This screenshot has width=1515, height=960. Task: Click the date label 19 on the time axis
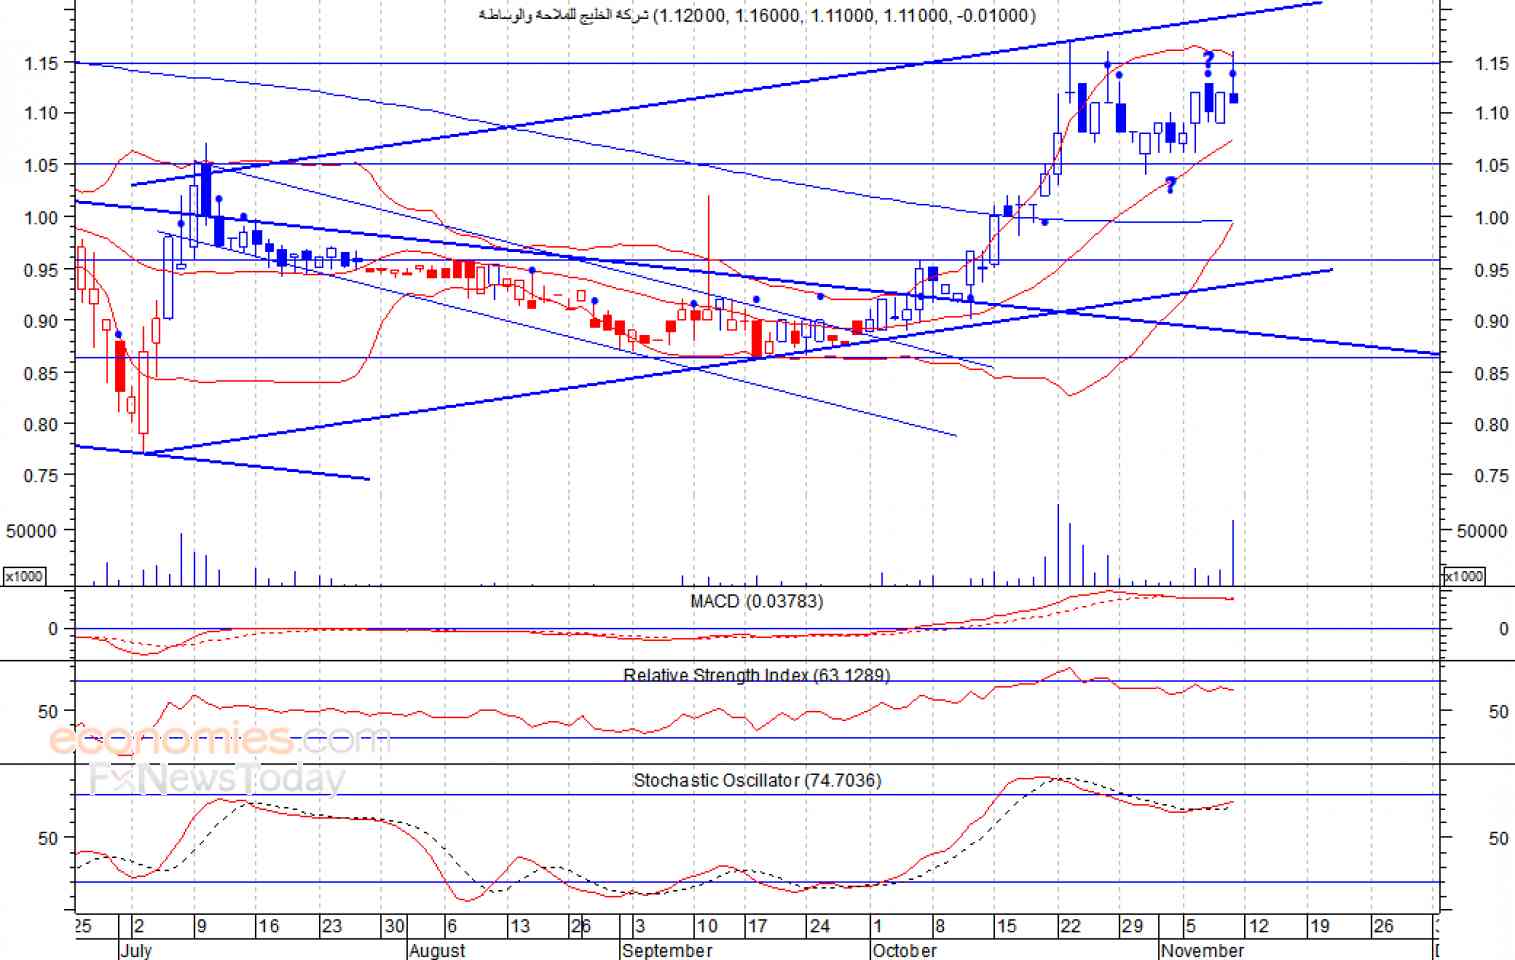(x=1320, y=926)
